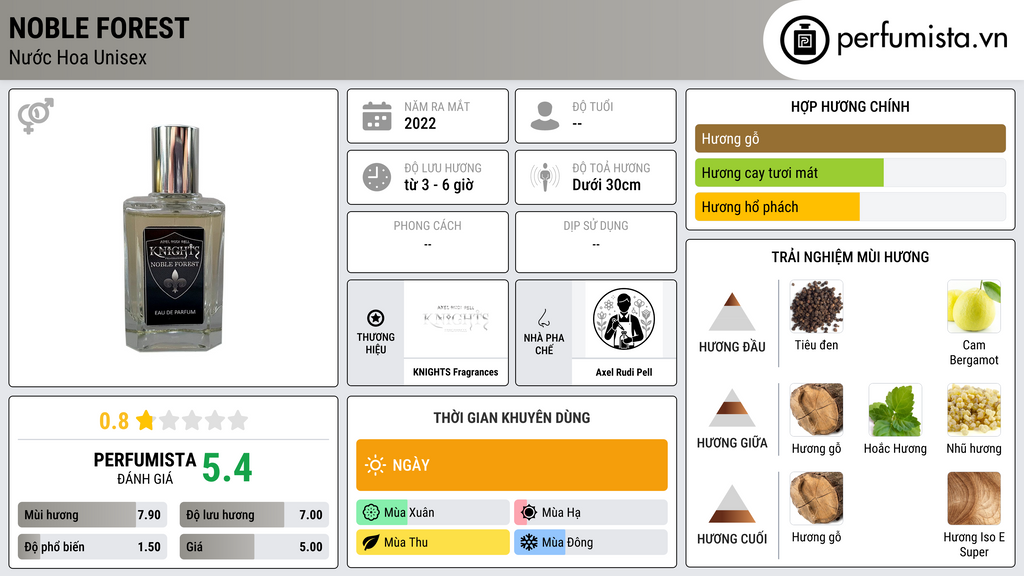Click the sun icon for Mùa Hạ
1024x576 pixels.
[529, 513]
